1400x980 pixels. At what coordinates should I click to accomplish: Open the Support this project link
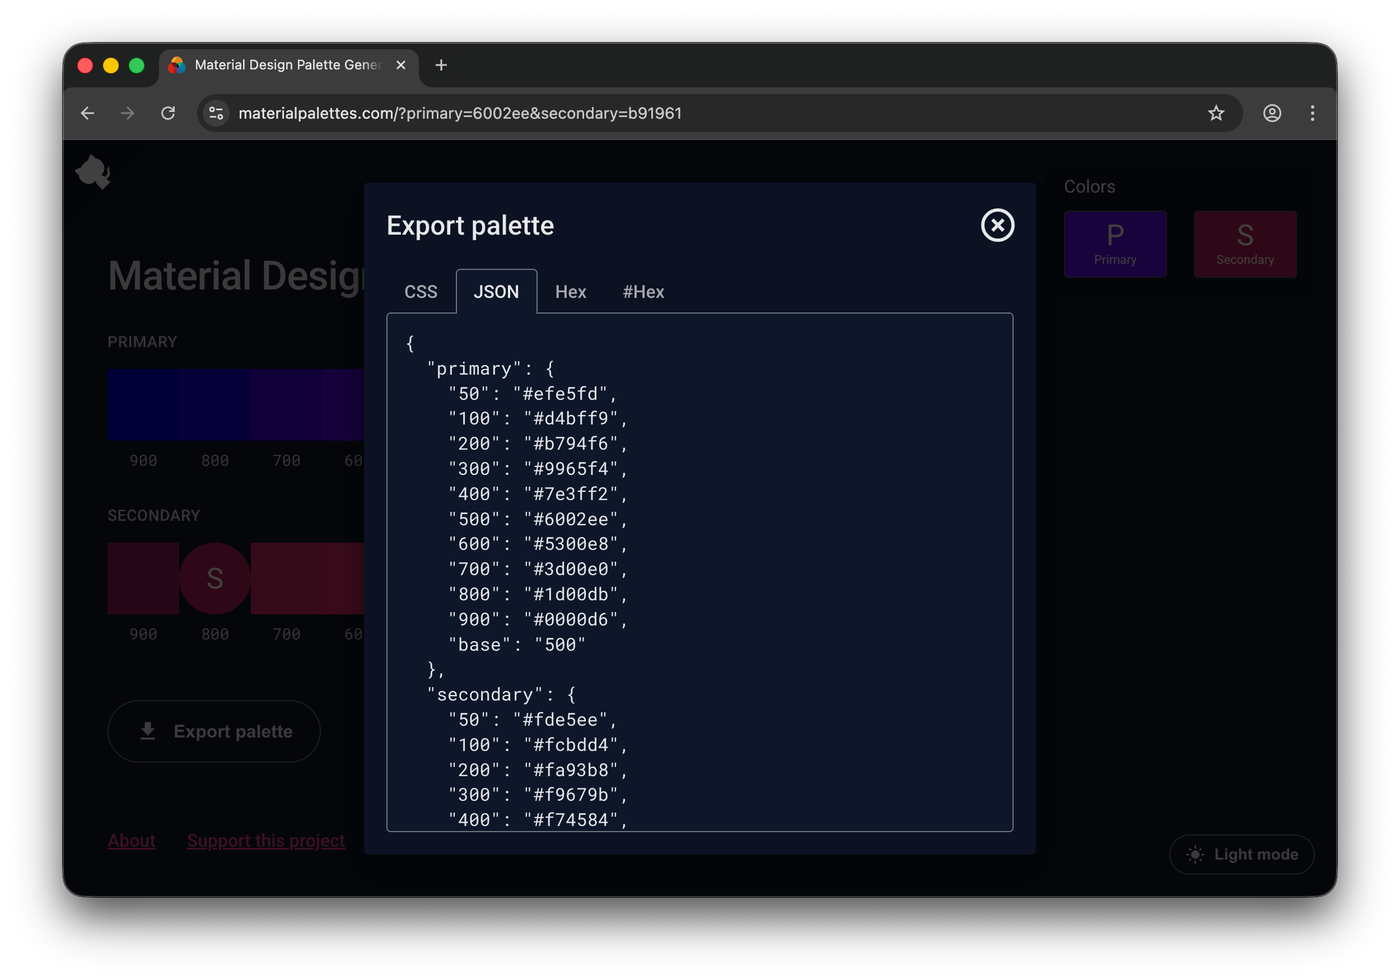(x=265, y=841)
